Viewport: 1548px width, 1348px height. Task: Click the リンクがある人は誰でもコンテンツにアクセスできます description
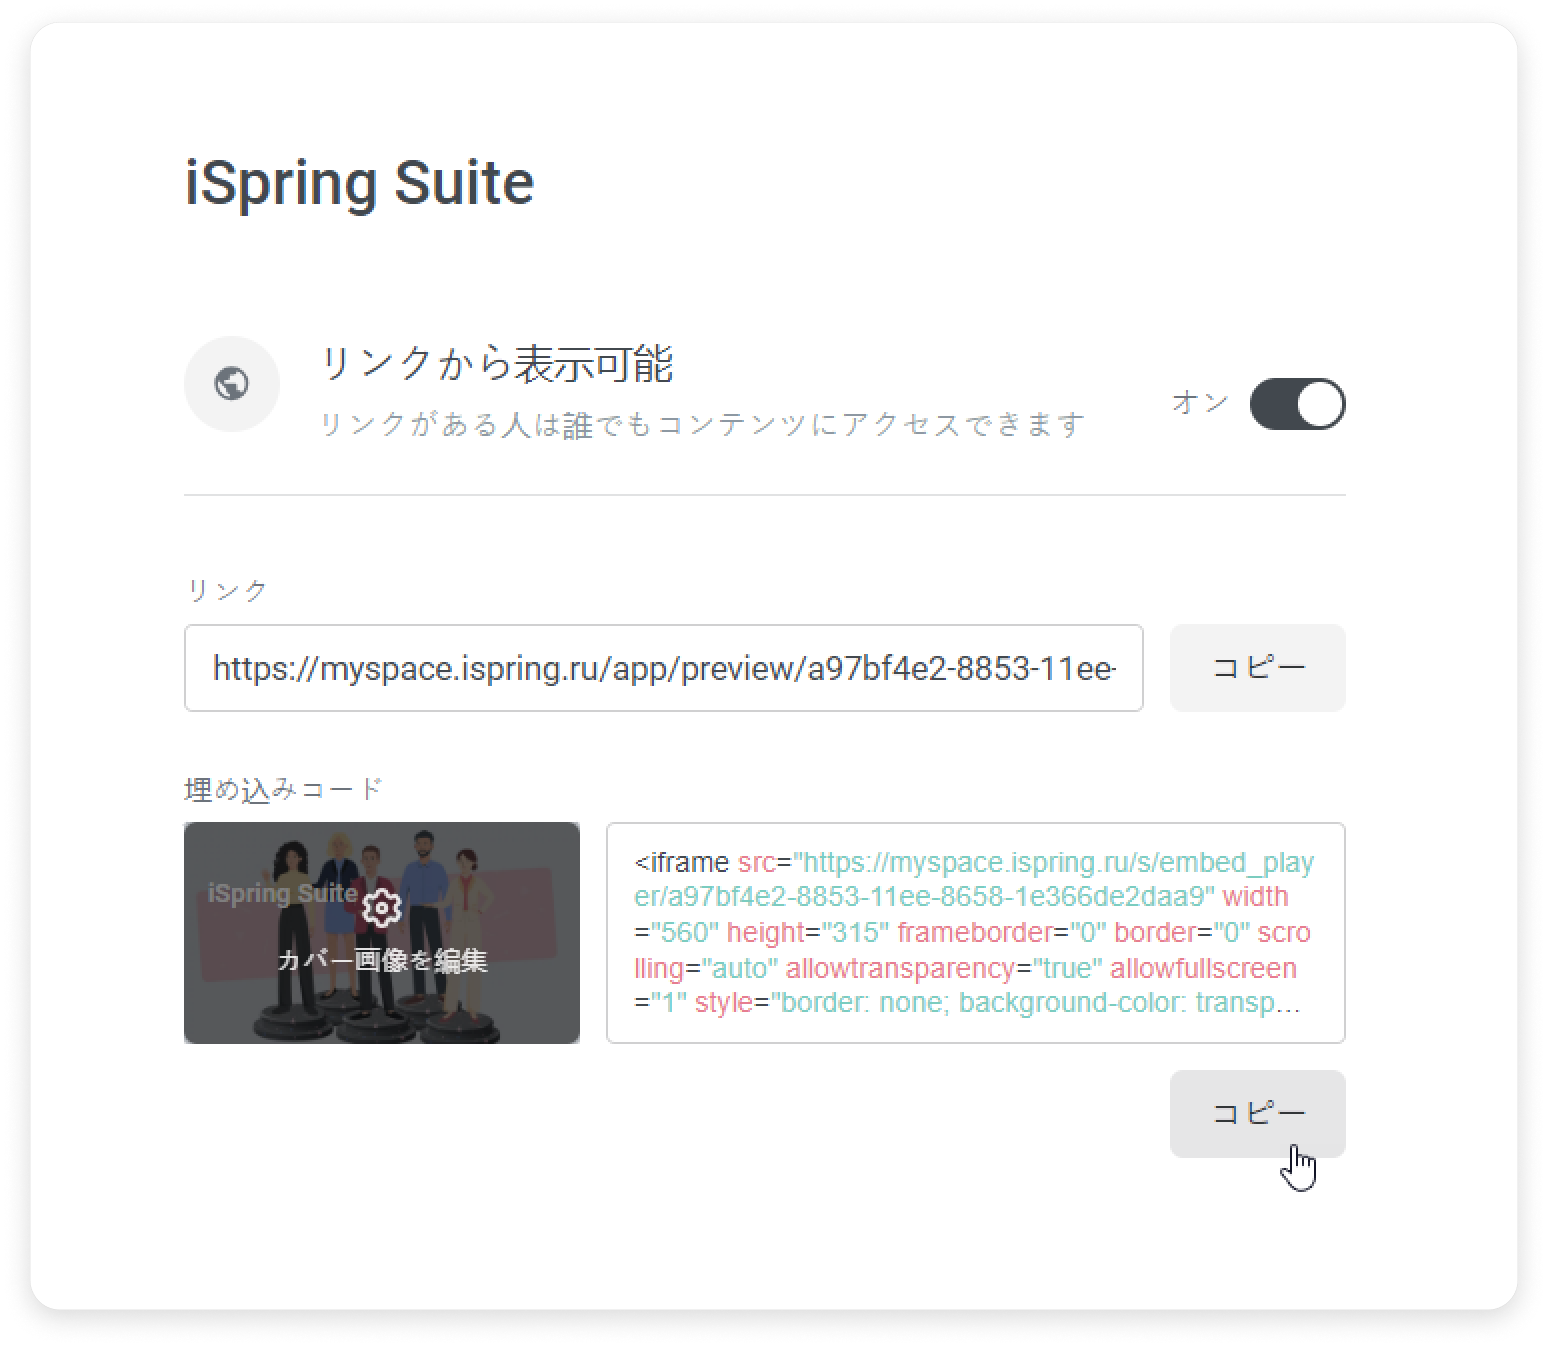pos(702,425)
